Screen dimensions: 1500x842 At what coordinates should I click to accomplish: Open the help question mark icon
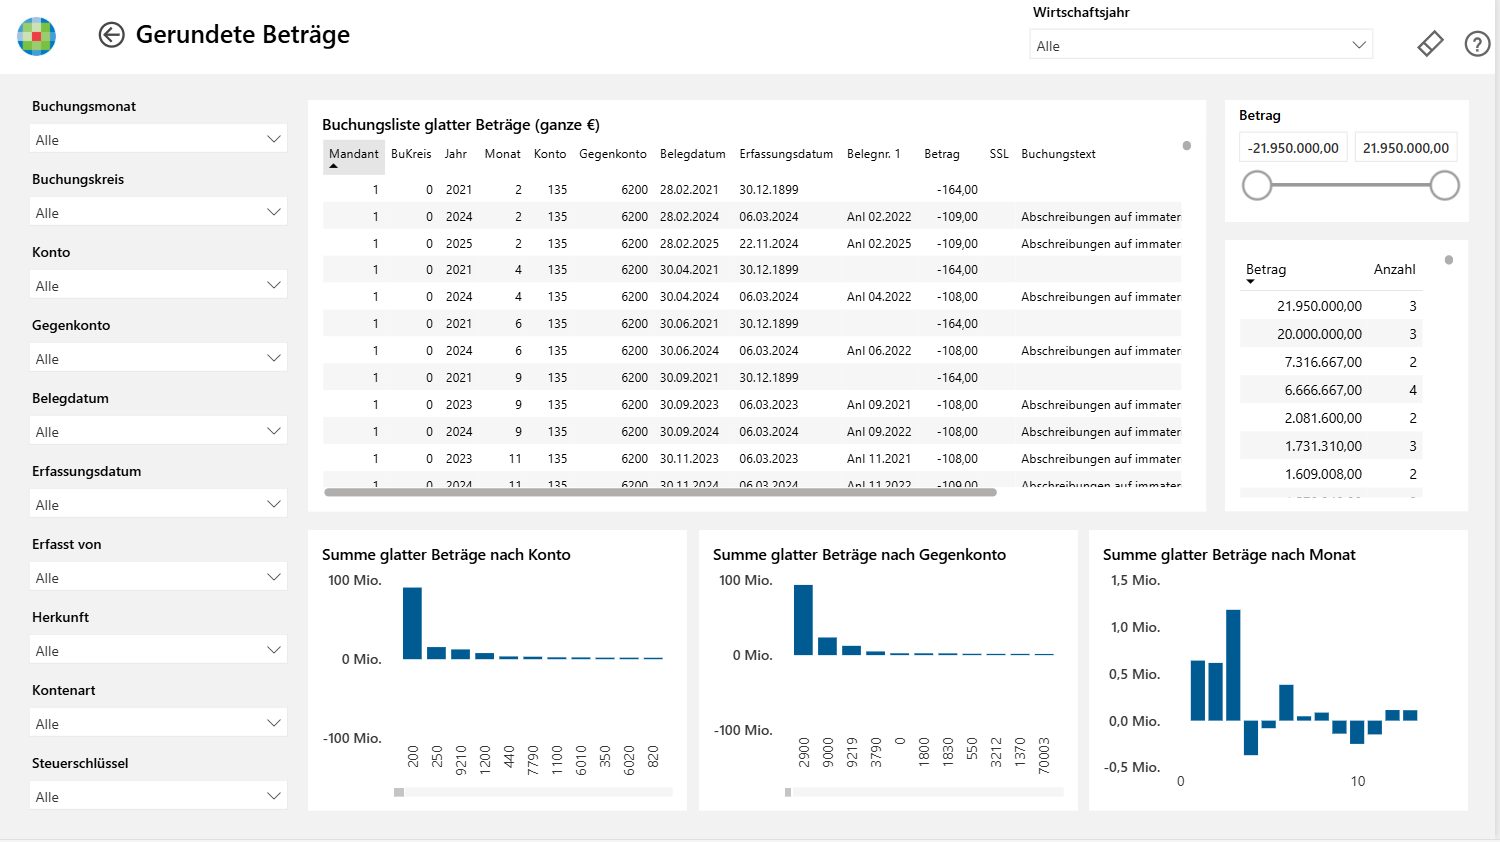click(1477, 44)
